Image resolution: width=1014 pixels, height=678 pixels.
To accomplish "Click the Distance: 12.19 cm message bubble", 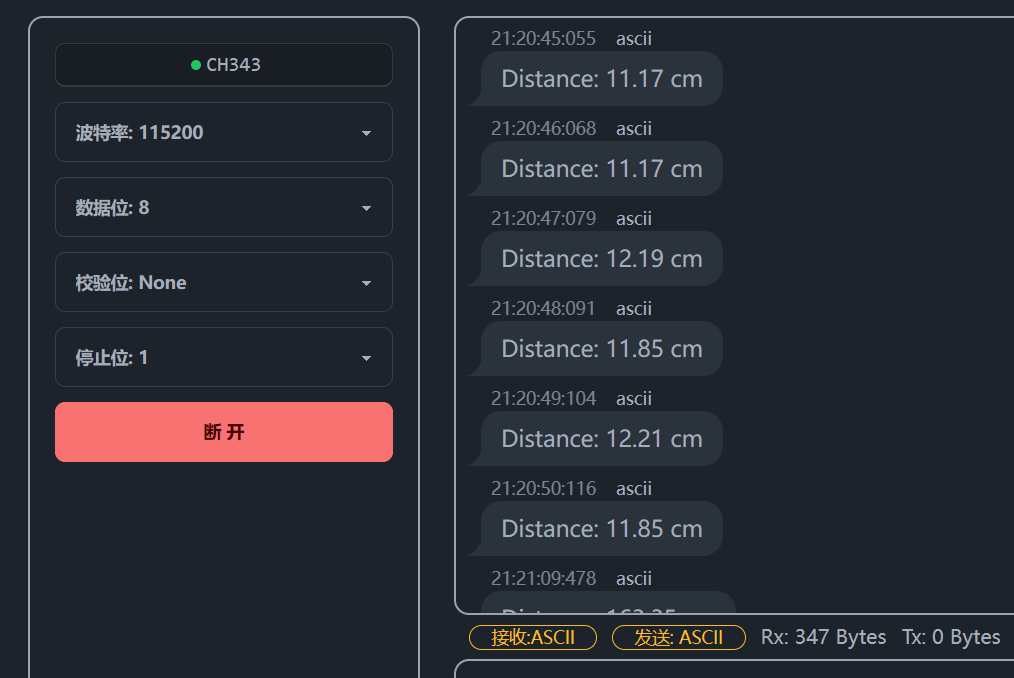I will (x=601, y=259).
